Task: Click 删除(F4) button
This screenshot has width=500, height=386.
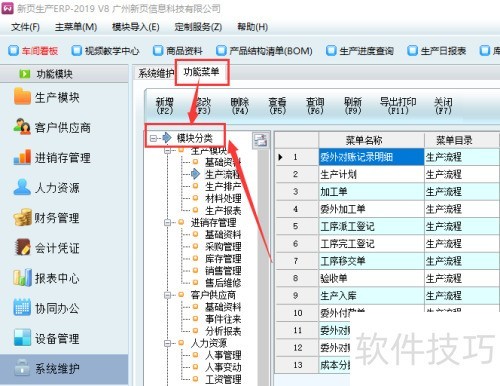Action: [x=240, y=106]
